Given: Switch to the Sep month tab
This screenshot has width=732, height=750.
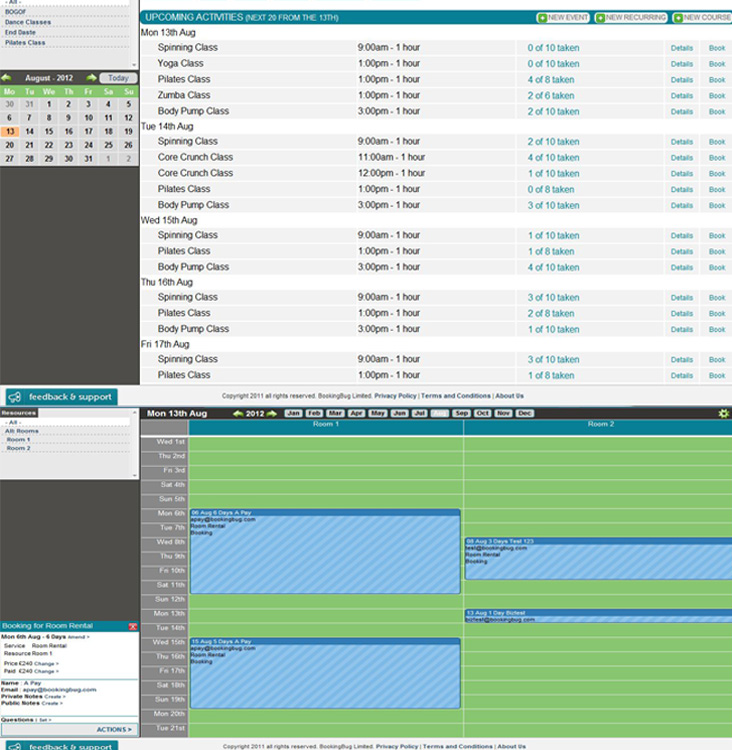Looking at the screenshot, I should click(461, 413).
